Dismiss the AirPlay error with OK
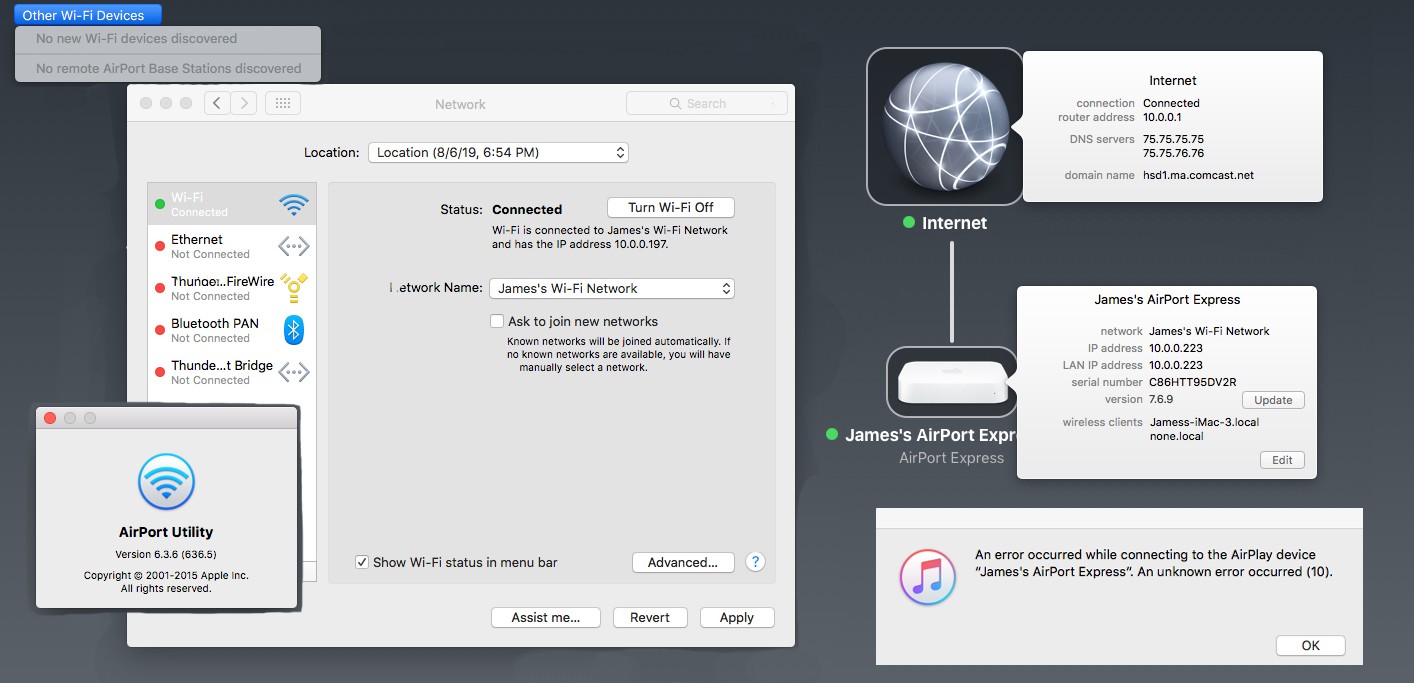 pyautogui.click(x=1311, y=645)
